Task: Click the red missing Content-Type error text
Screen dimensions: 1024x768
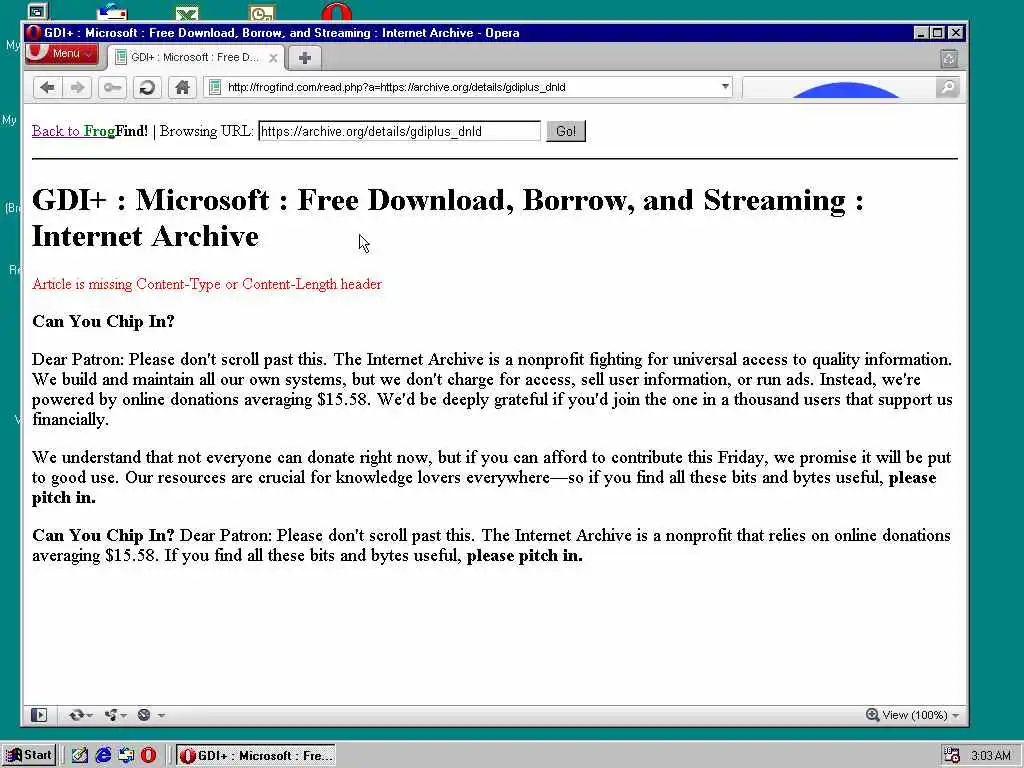Action: 207,284
